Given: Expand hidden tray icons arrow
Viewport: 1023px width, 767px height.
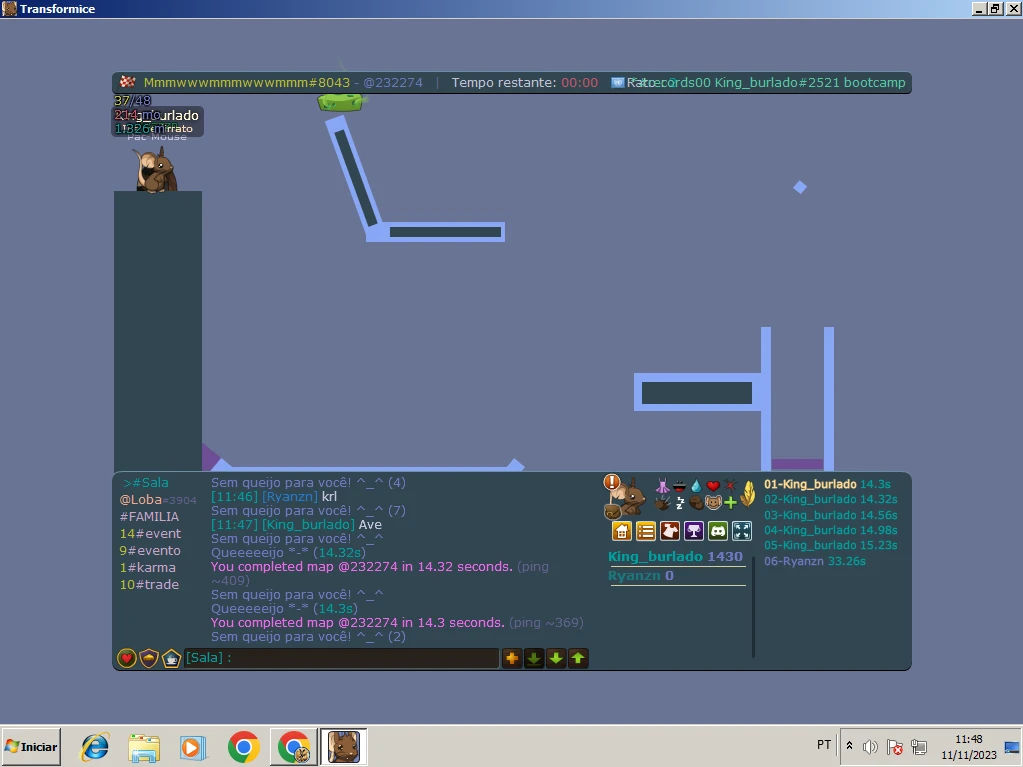Looking at the screenshot, I should pyautogui.click(x=849, y=745).
